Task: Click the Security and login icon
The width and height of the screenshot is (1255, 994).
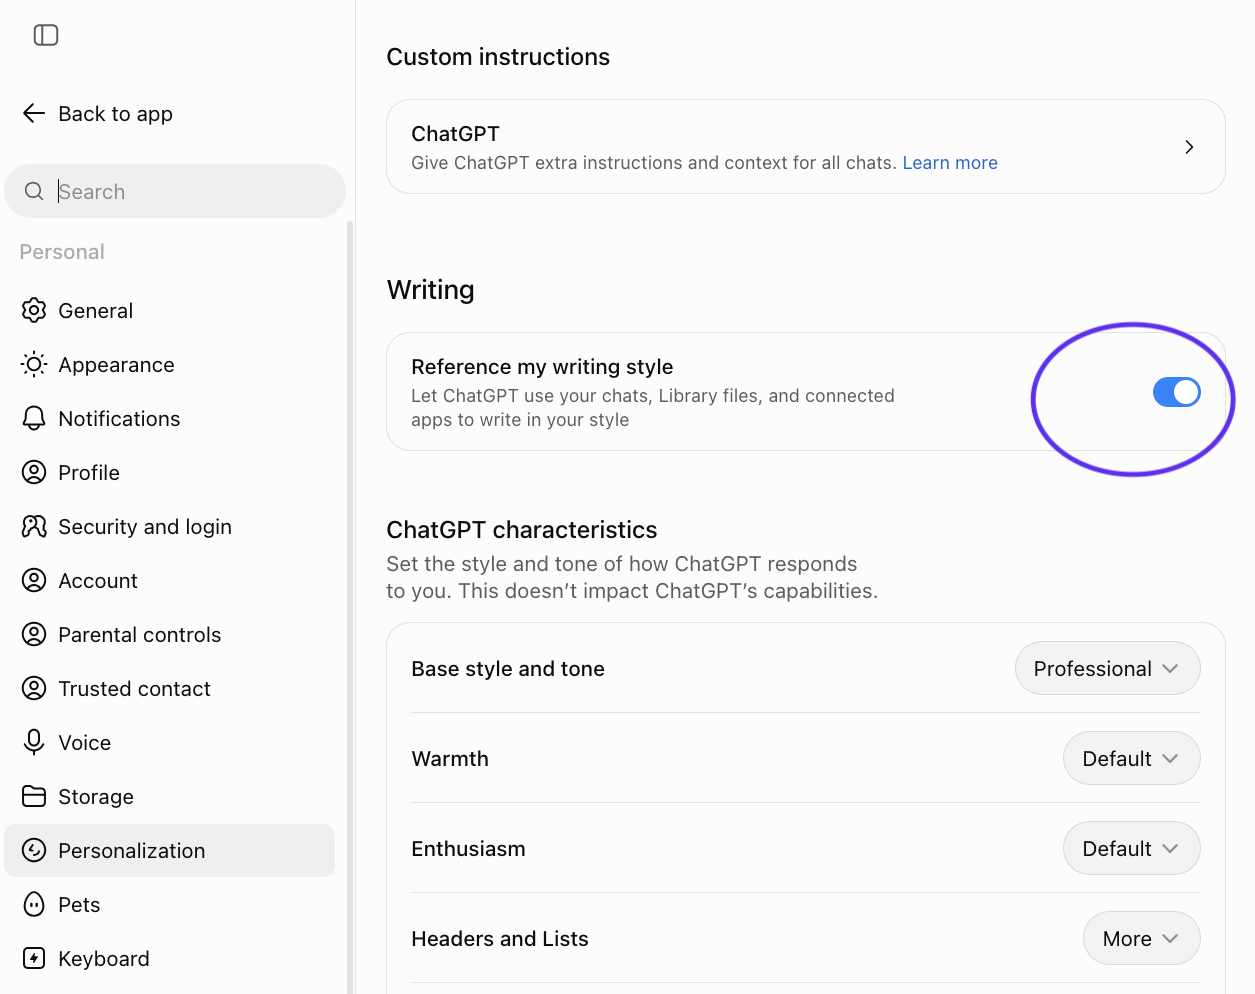Action: 34,526
